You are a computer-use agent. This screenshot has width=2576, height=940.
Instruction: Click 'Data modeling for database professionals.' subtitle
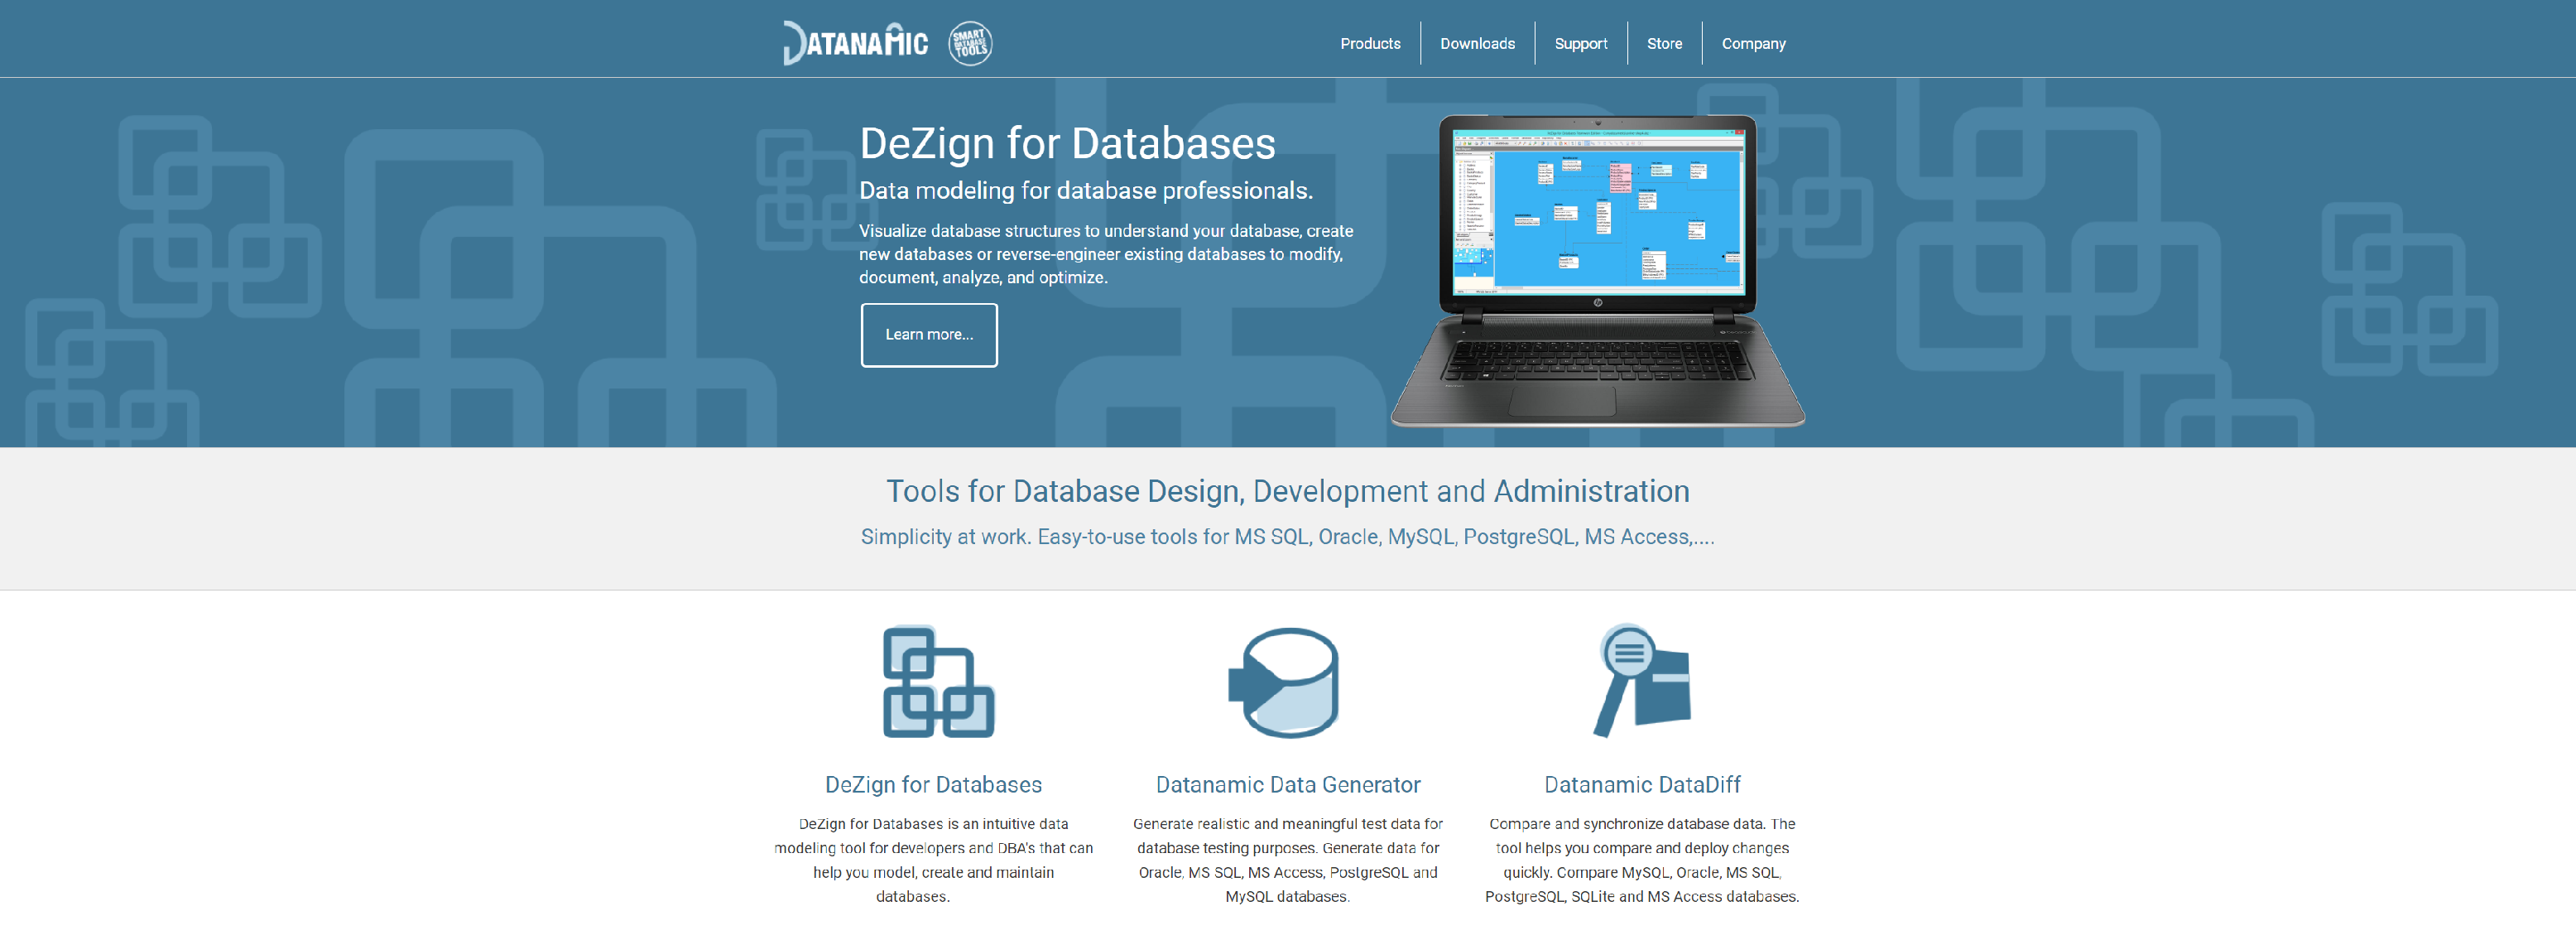click(x=1086, y=191)
